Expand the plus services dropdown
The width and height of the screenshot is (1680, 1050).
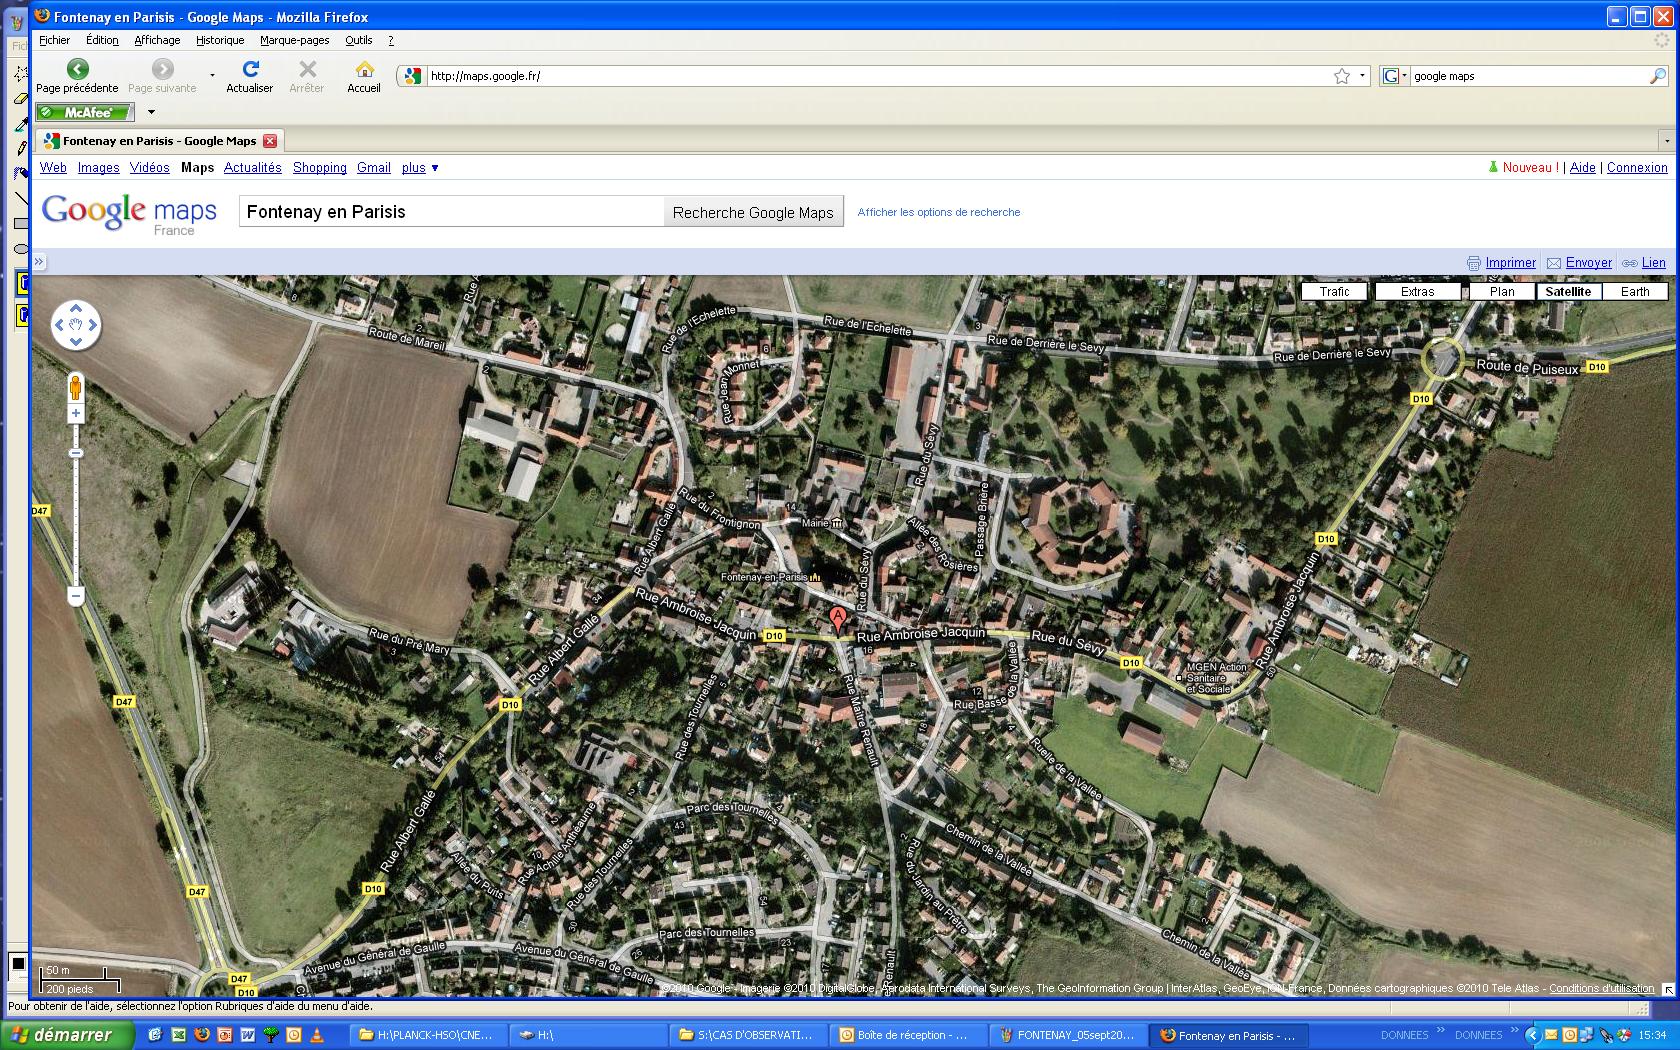click(420, 168)
